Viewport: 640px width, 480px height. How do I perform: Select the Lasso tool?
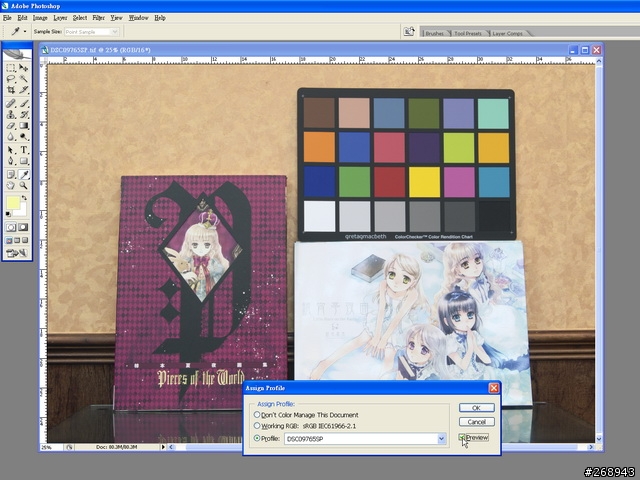(x=11, y=79)
